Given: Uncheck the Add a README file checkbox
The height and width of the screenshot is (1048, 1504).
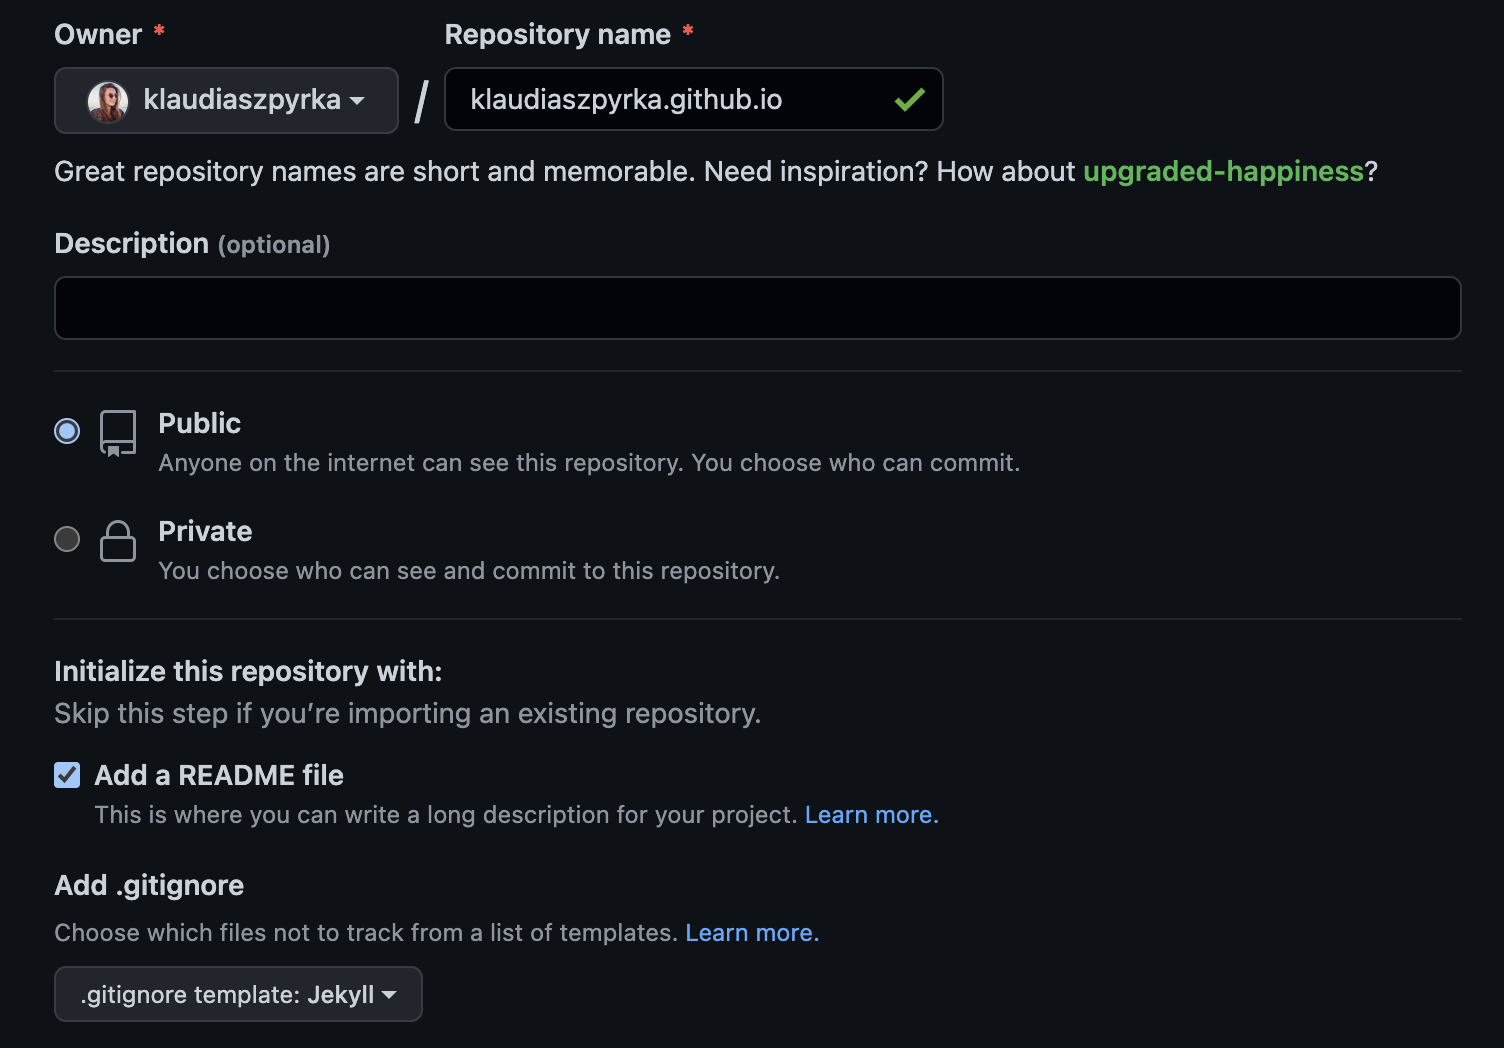Looking at the screenshot, I should 67,775.
